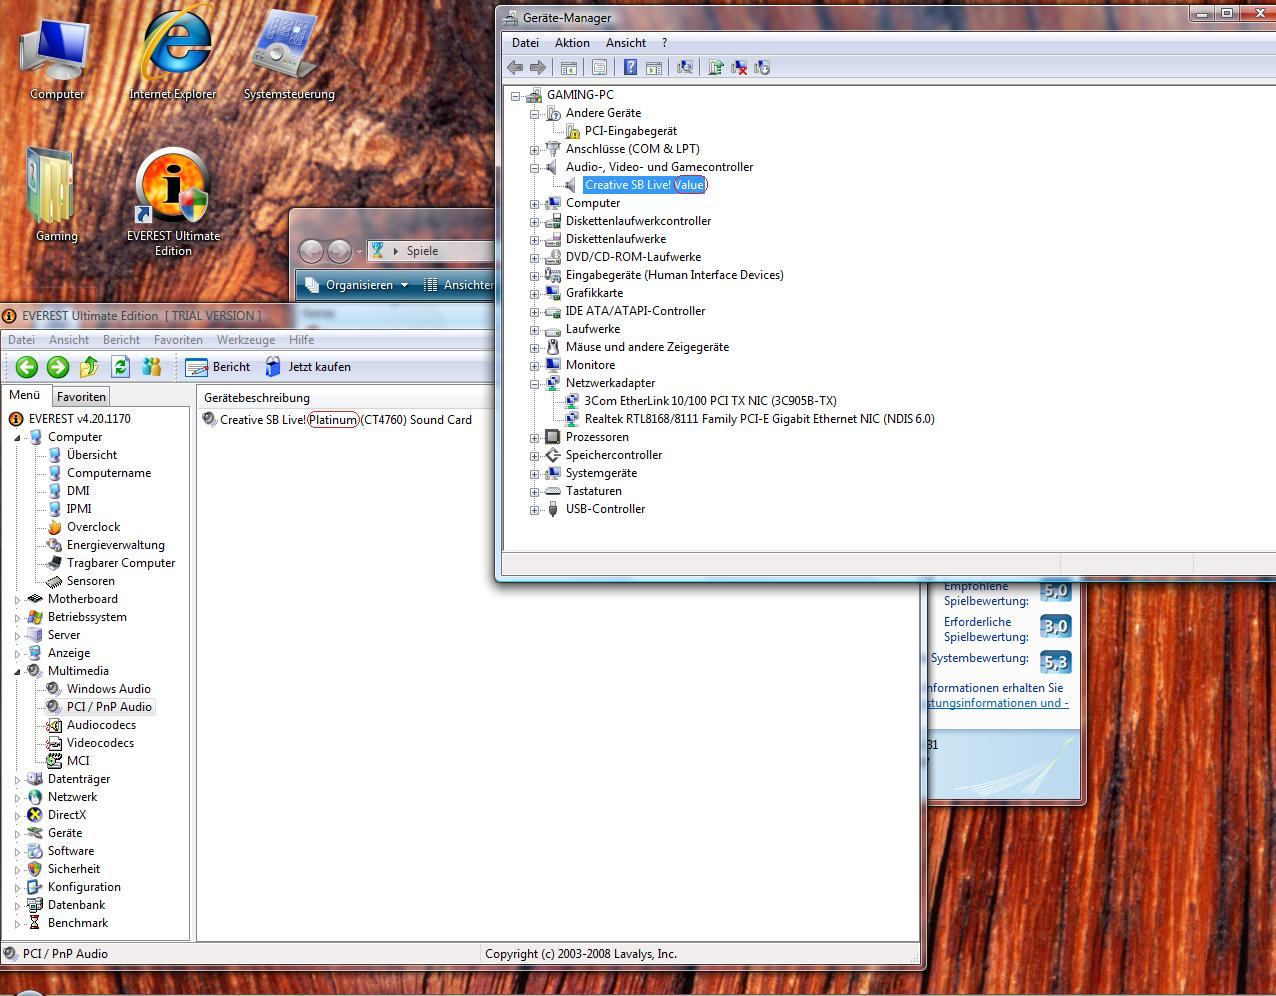Click Jetzt kaufen in EVEREST toolbar
This screenshot has width=1276, height=996.
click(x=307, y=367)
